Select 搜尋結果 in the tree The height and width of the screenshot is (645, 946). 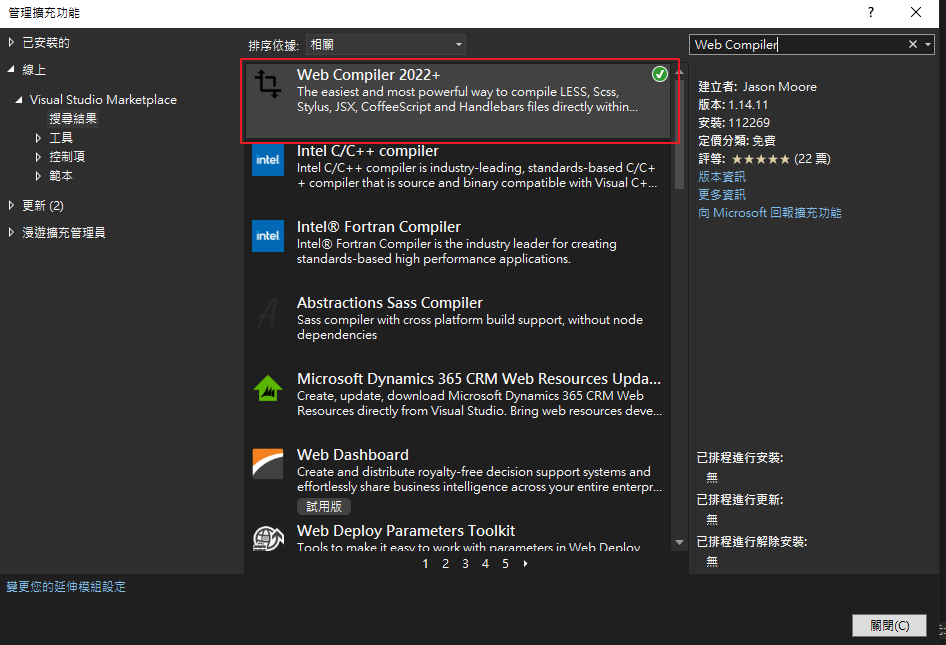click(73, 118)
